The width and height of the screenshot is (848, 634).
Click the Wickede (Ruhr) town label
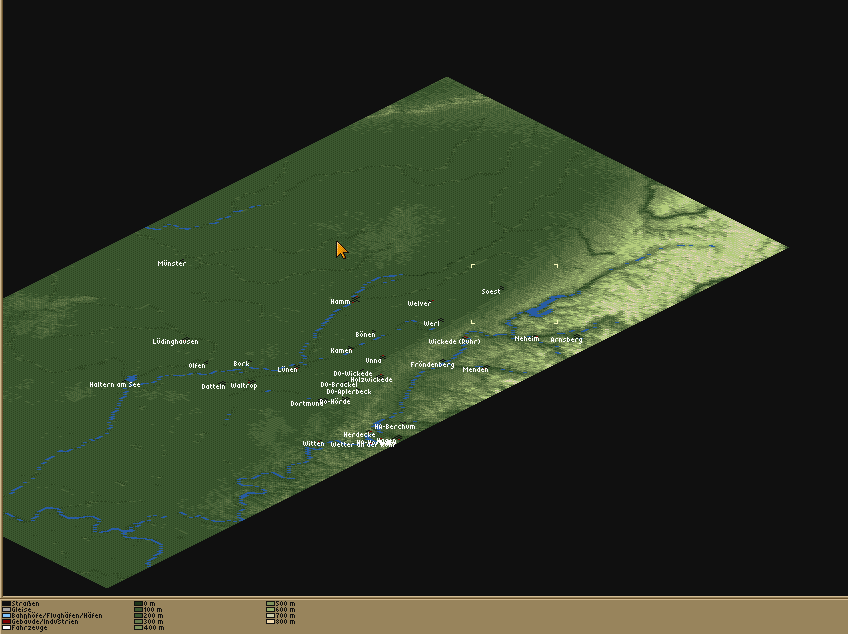[x=455, y=342]
